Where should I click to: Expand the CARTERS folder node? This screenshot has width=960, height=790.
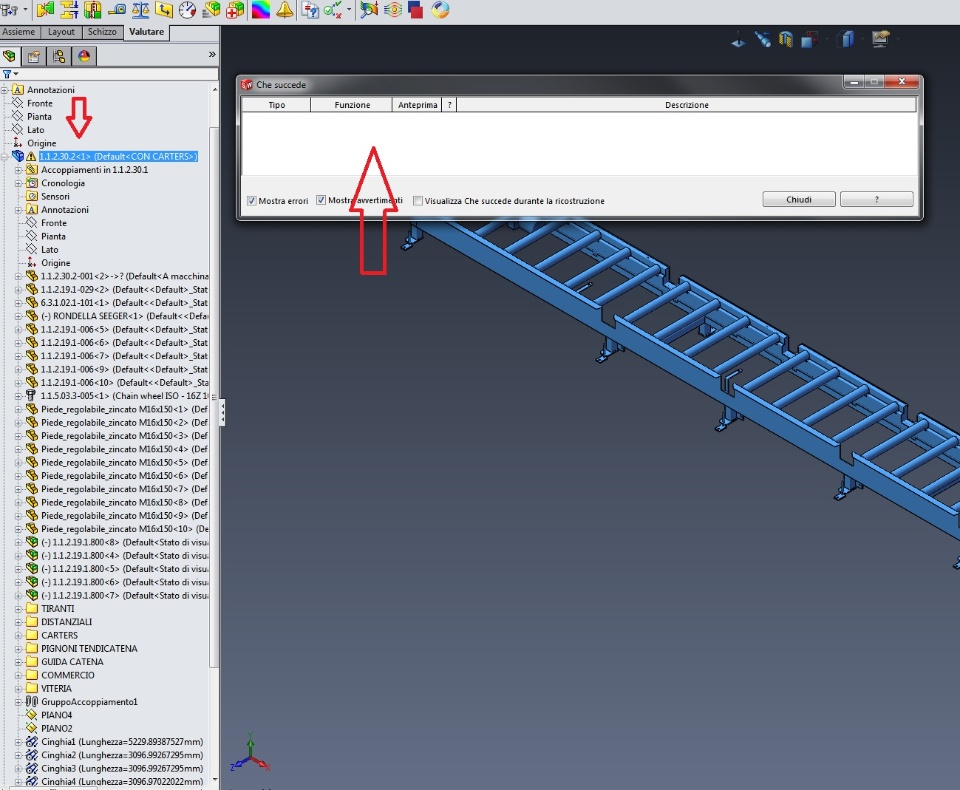coord(18,636)
